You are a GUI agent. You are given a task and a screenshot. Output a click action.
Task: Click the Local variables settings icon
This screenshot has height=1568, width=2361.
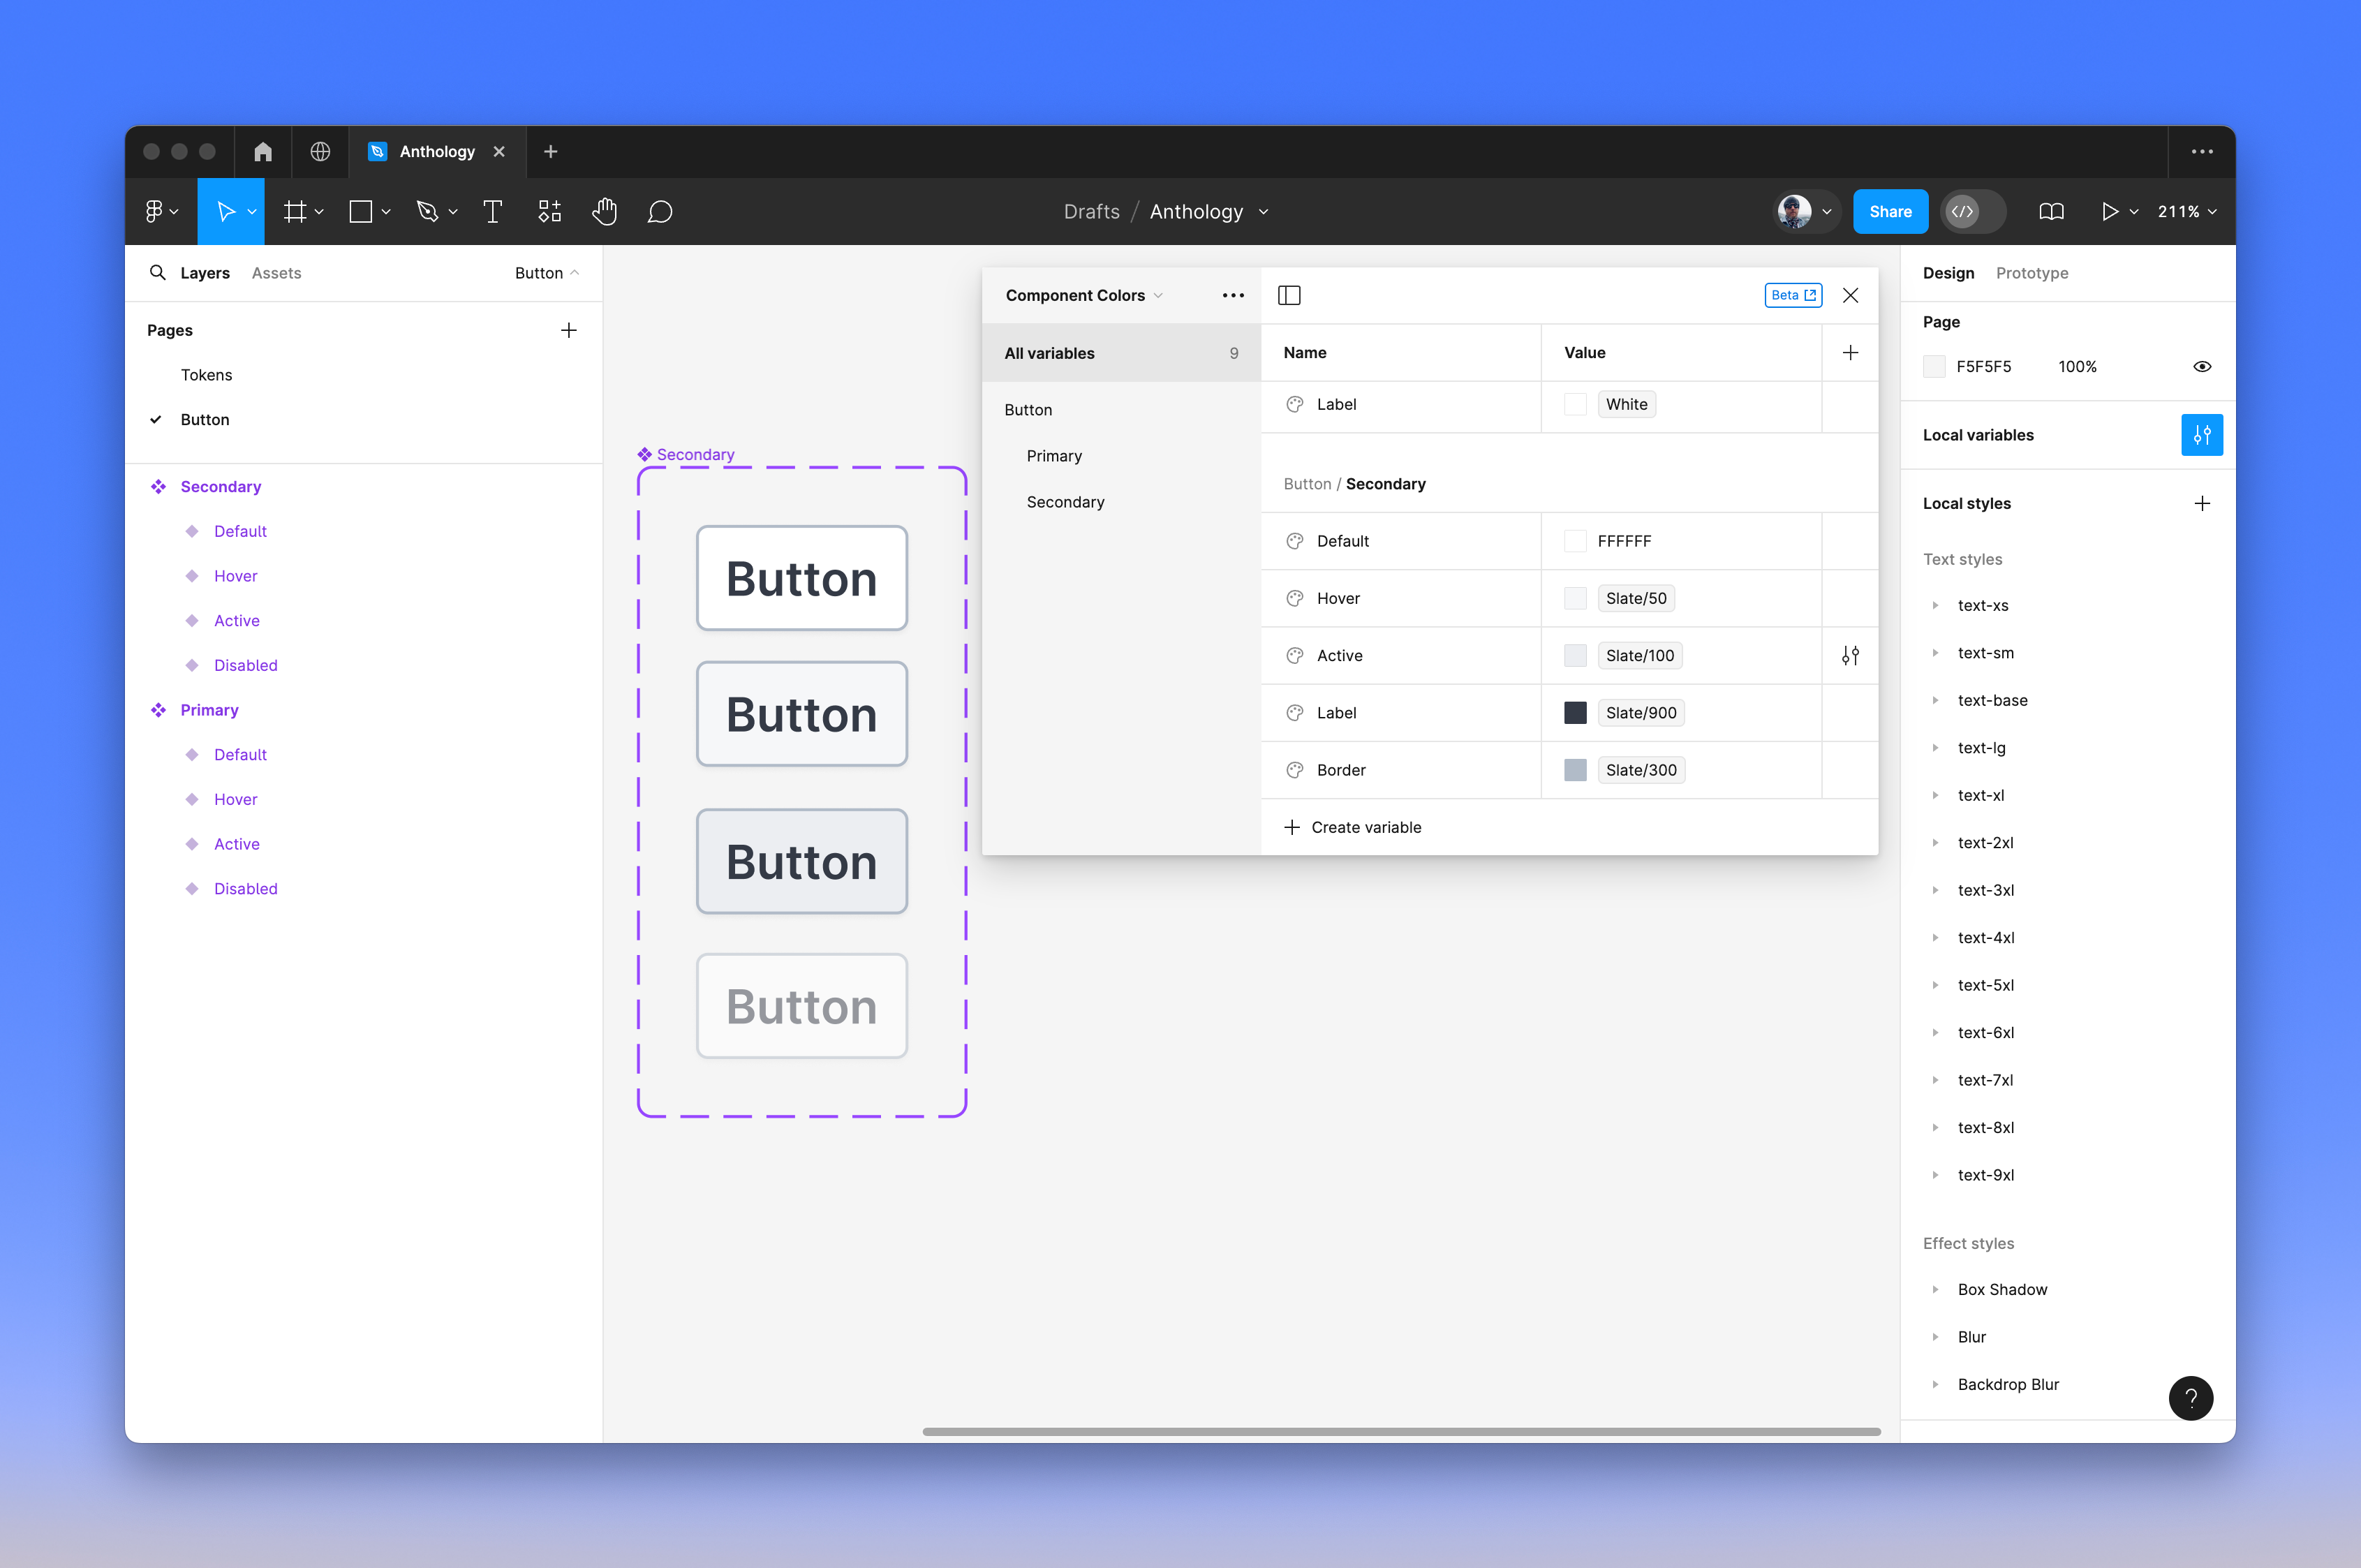[2201, 435]
